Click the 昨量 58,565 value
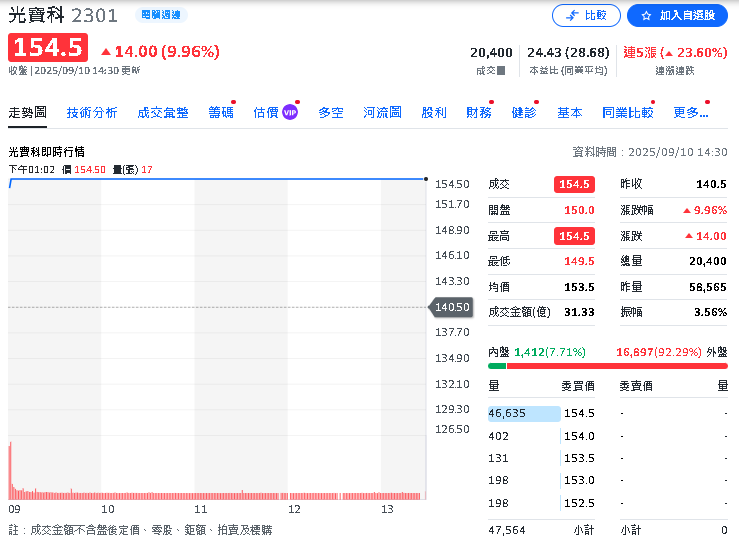The width and height of the screenshot is (739, 545). tap(708, 287)
